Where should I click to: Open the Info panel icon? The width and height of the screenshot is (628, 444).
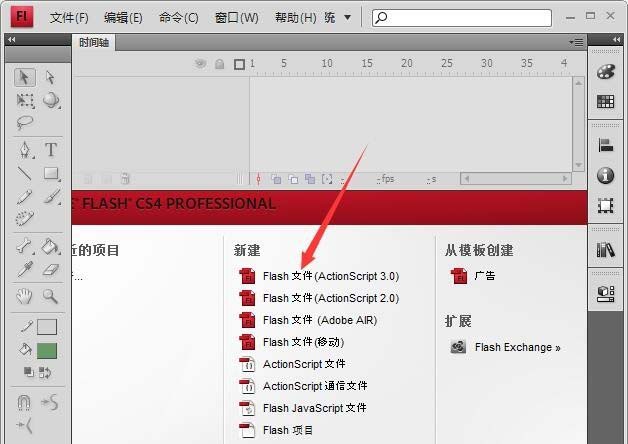tap(606, 175)
